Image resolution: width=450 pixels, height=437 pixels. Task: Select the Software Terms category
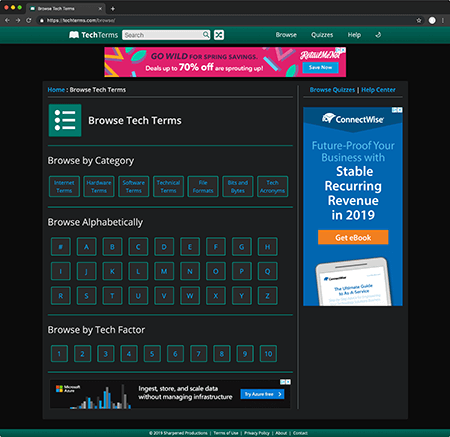click(x=134, y=187)
